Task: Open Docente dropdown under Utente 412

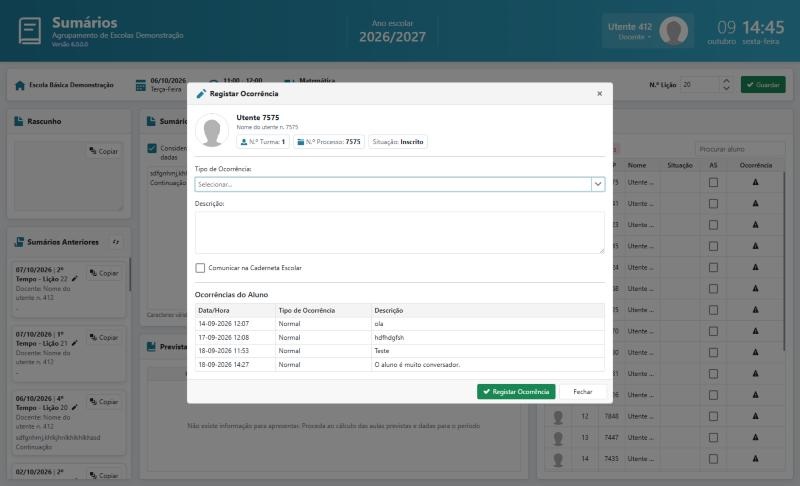Action: [635, 37]
